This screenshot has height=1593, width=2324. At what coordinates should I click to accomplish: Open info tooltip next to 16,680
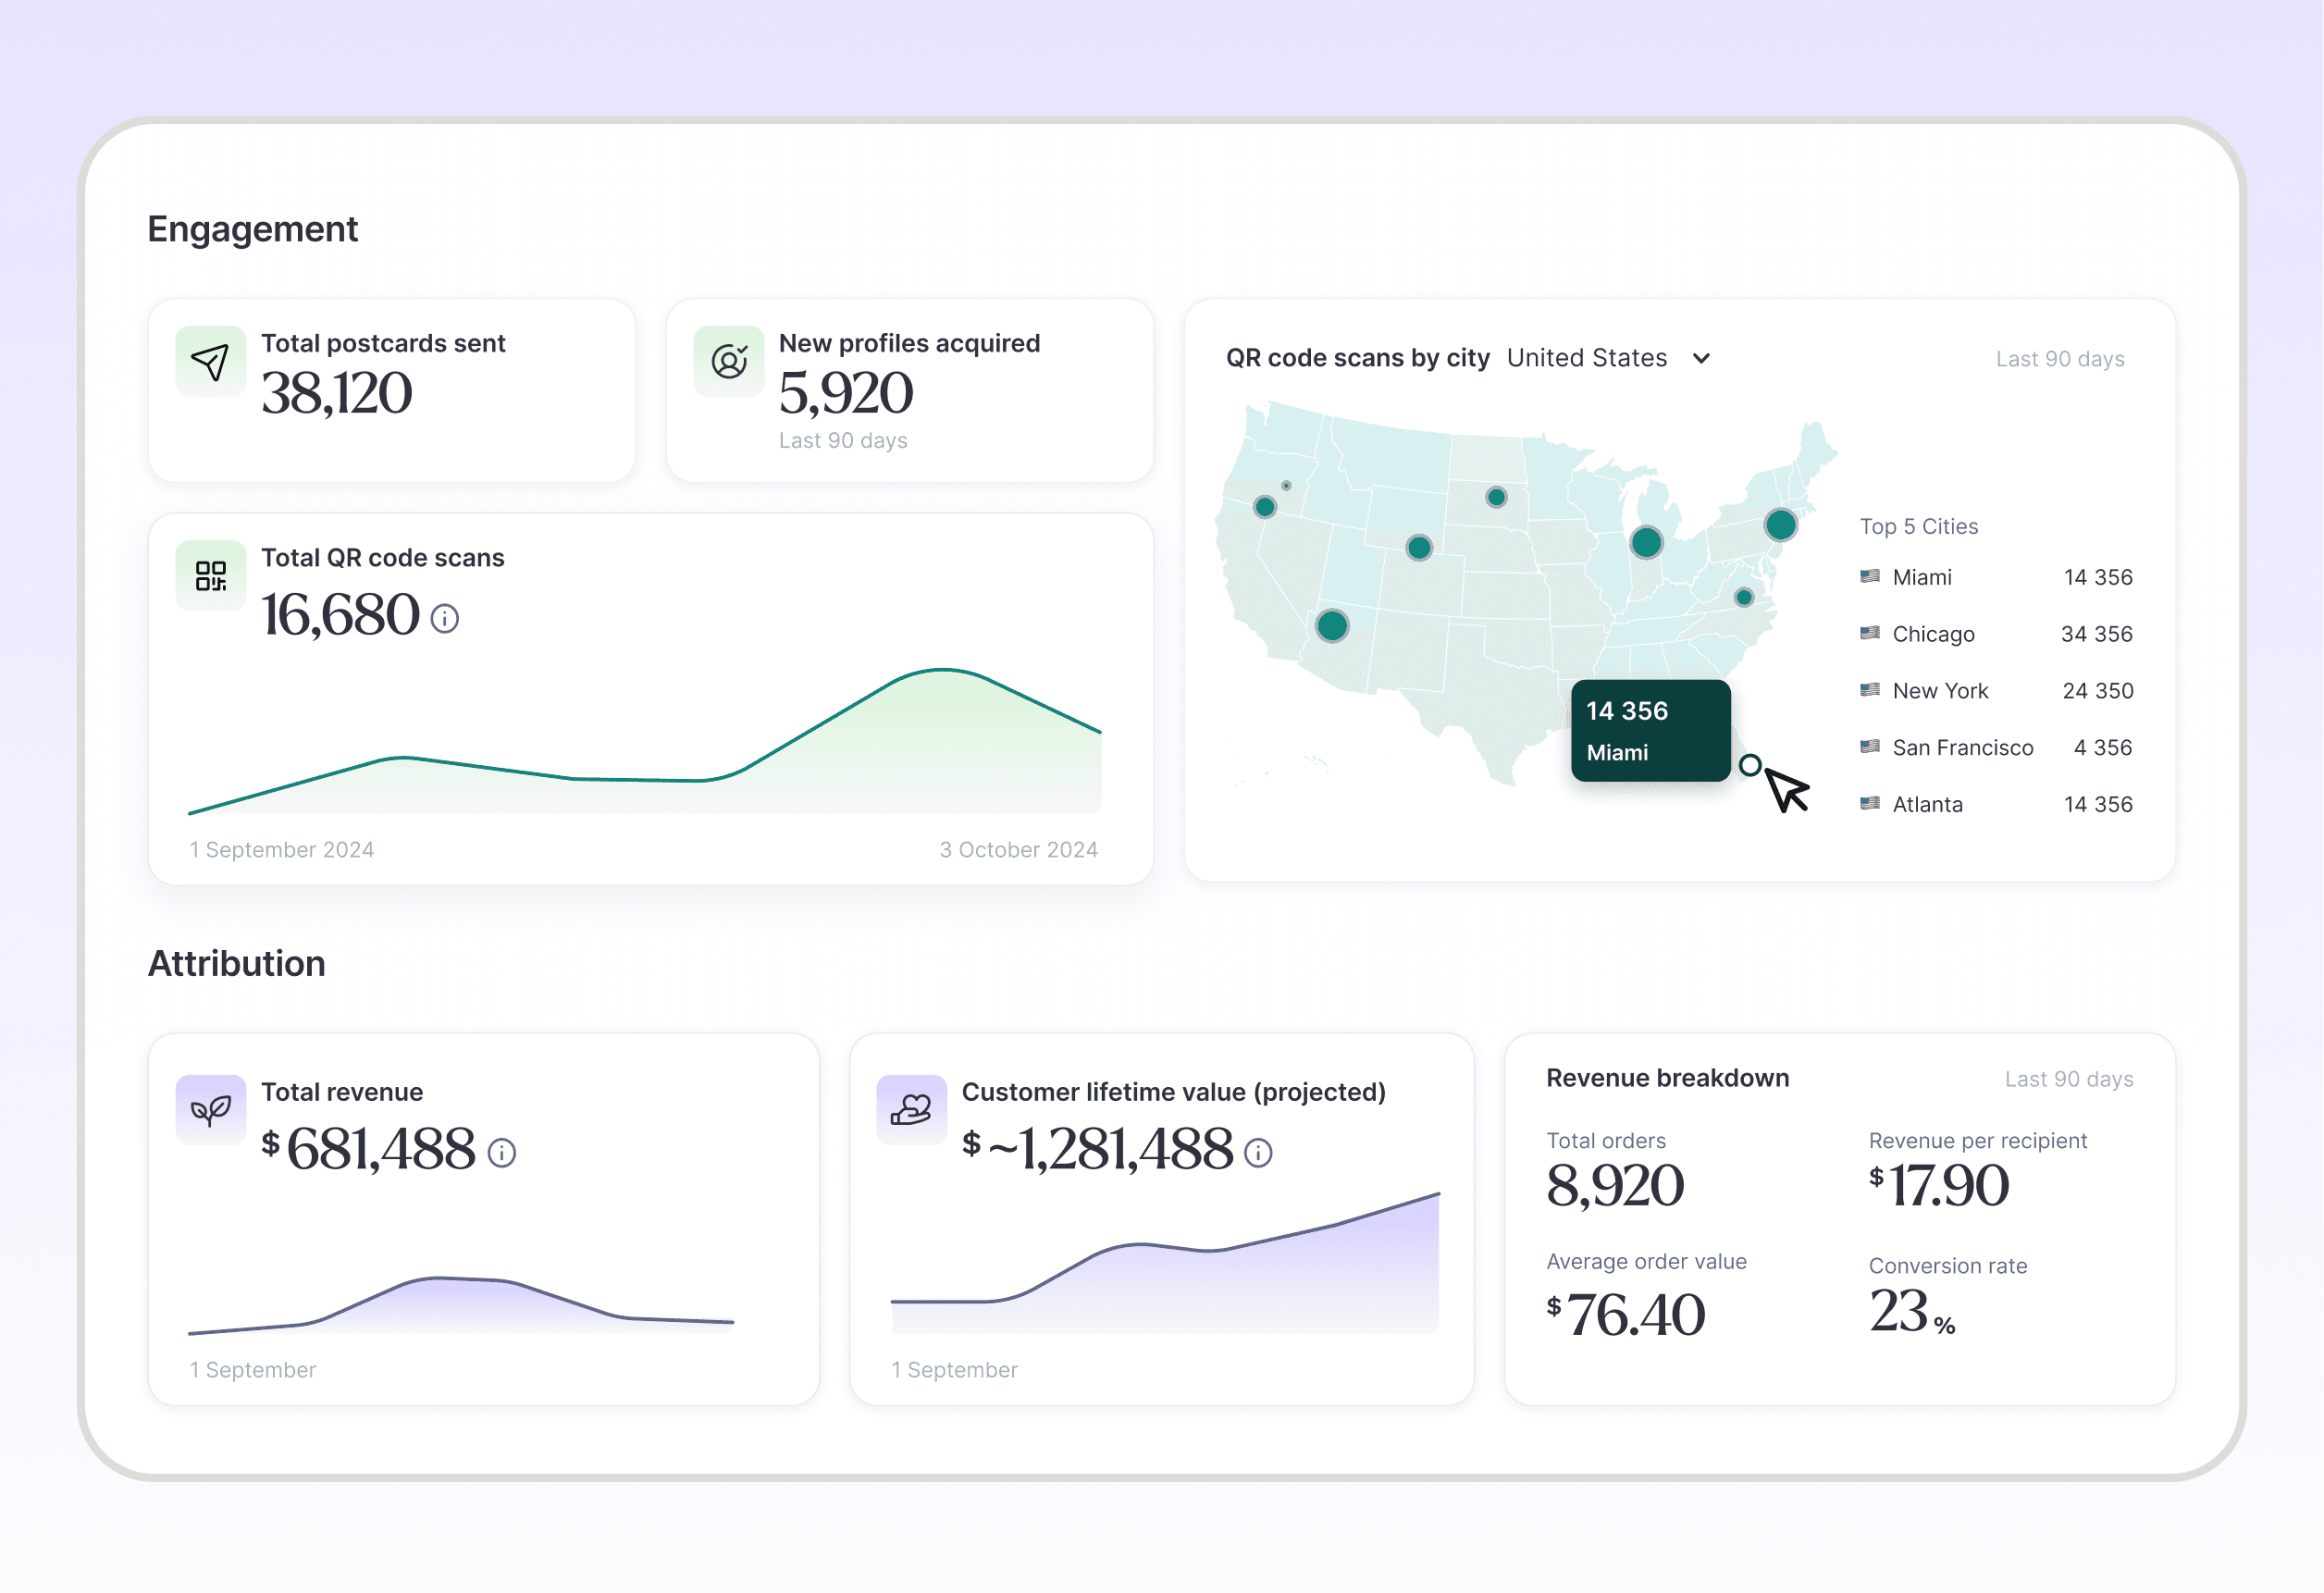tap(445, 619)
